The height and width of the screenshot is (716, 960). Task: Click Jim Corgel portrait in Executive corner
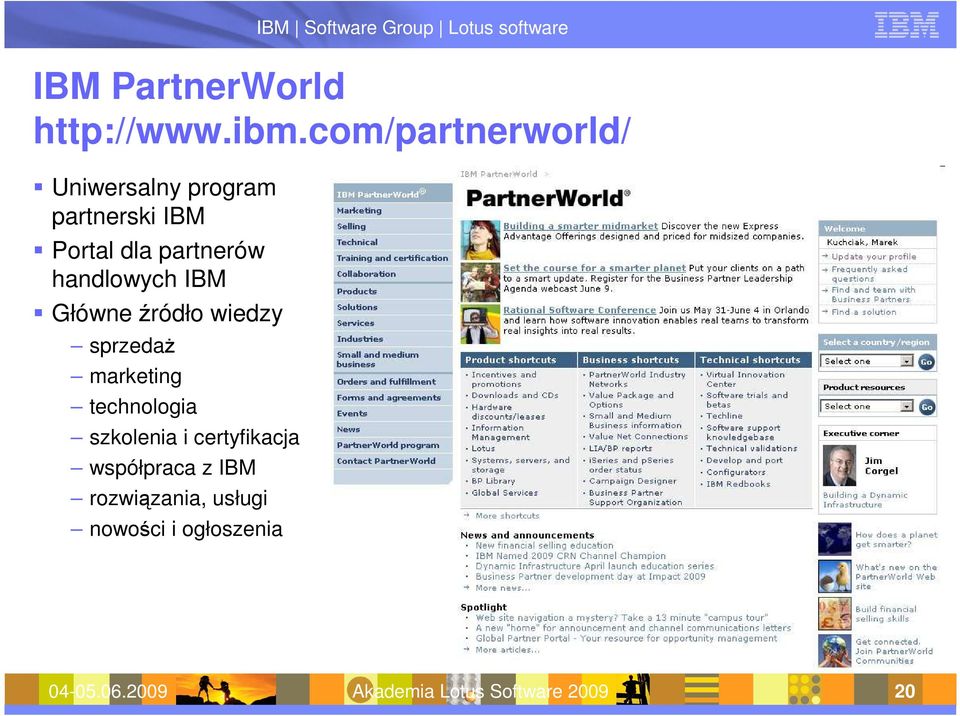point(839,465)
